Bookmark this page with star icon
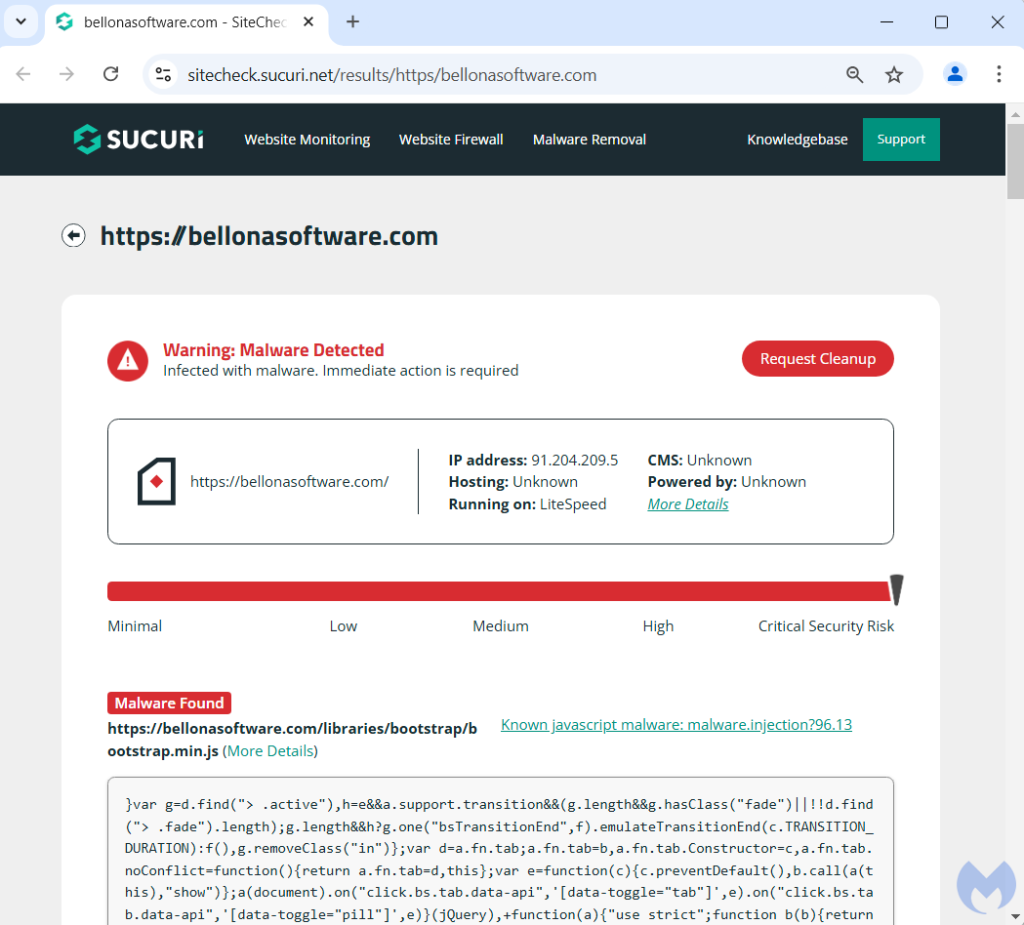Viewport: 1024px width, 925px height. [x=894, y=75]
